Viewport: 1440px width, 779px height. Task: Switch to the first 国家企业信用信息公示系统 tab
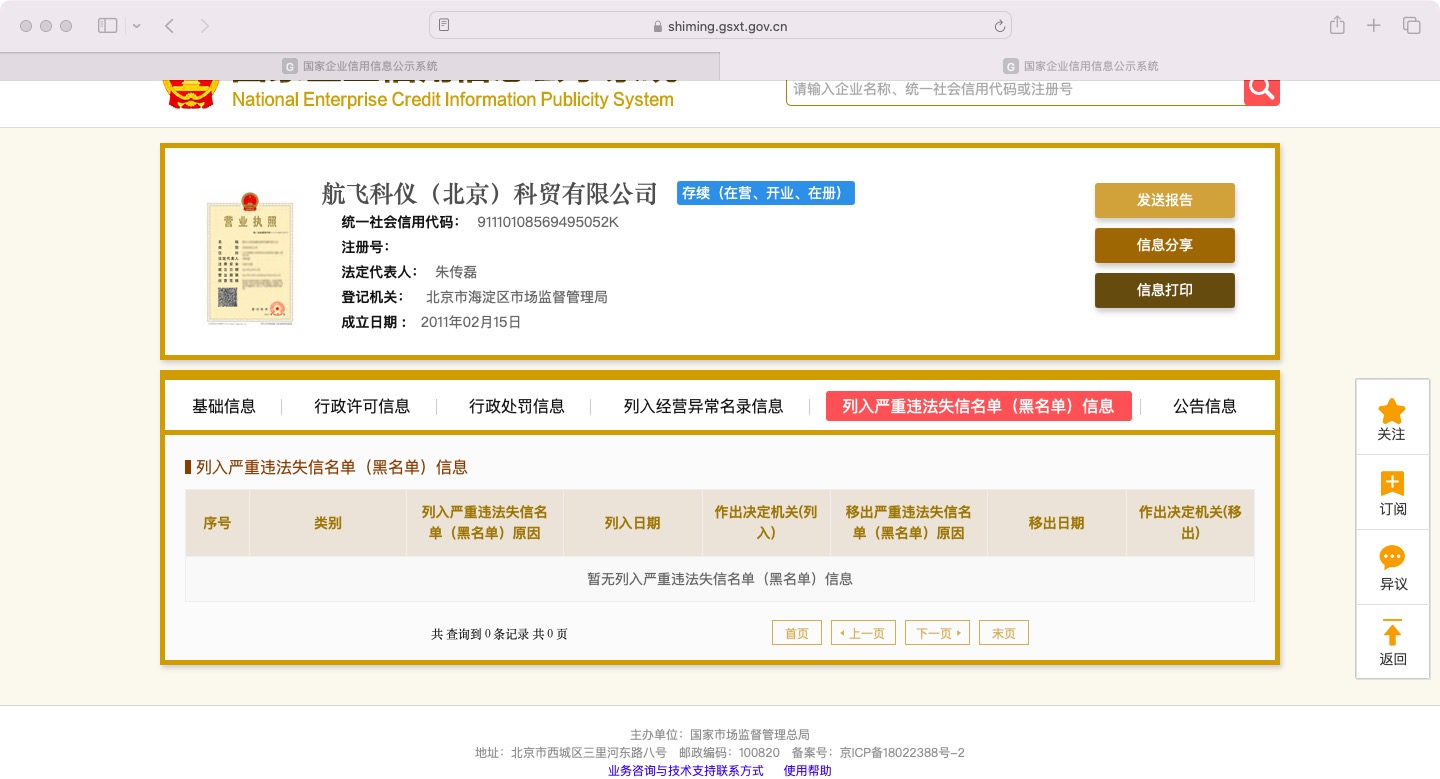(x=360, y=66)
